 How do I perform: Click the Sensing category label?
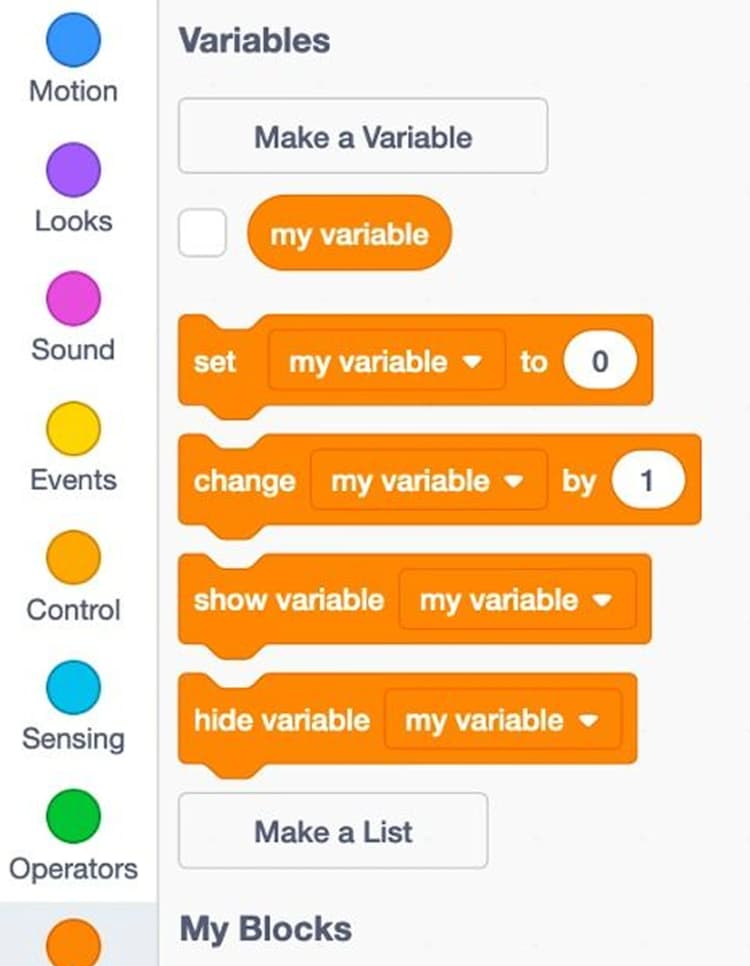tap(73, 739)
